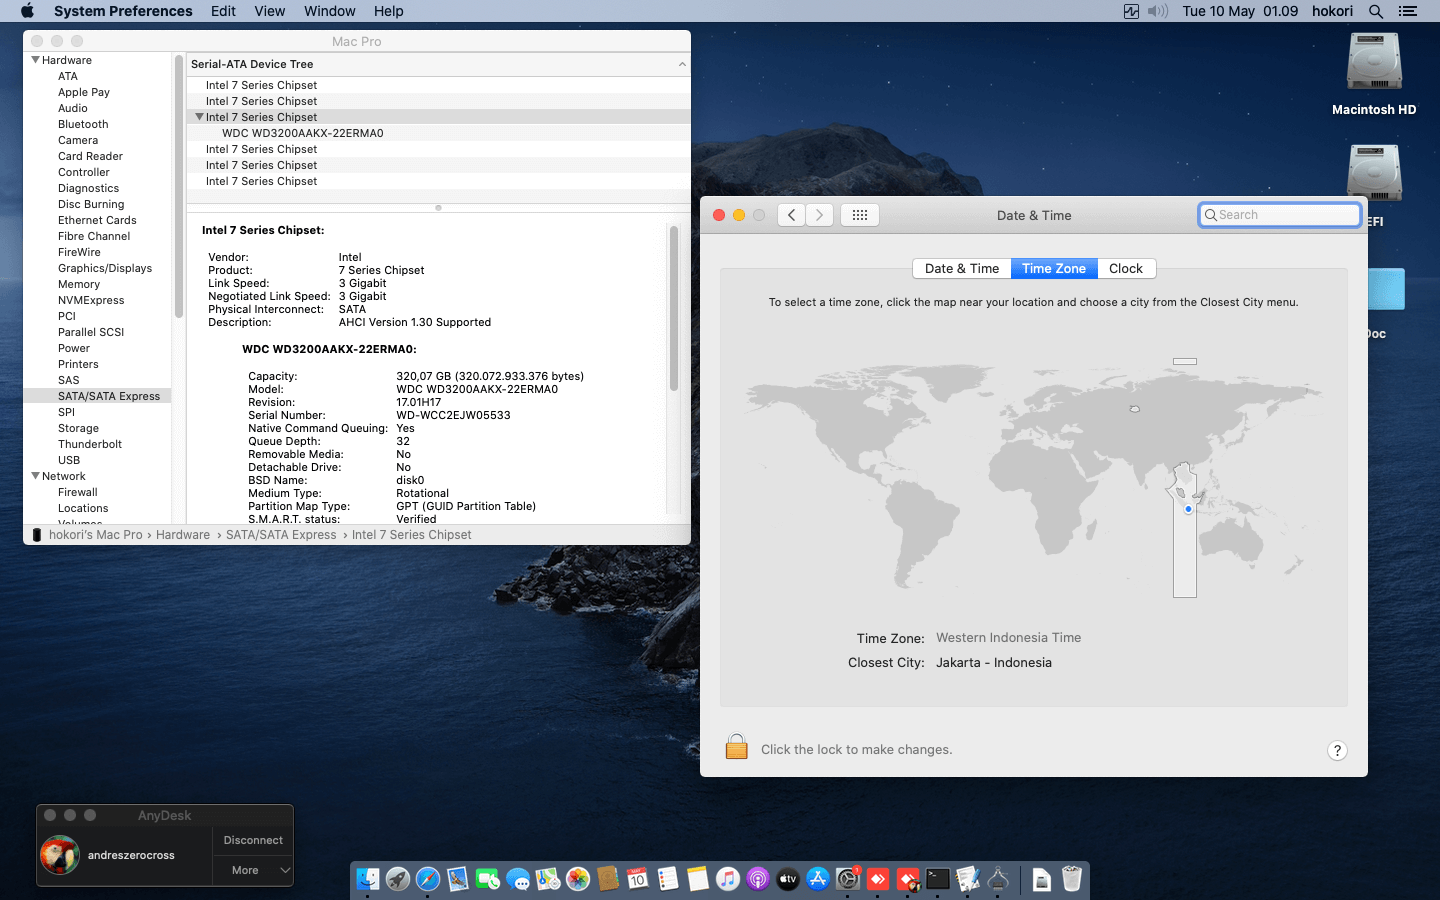Switch to the Clock tab
Screen dimensions: 1440x900
coord(1125,268)
